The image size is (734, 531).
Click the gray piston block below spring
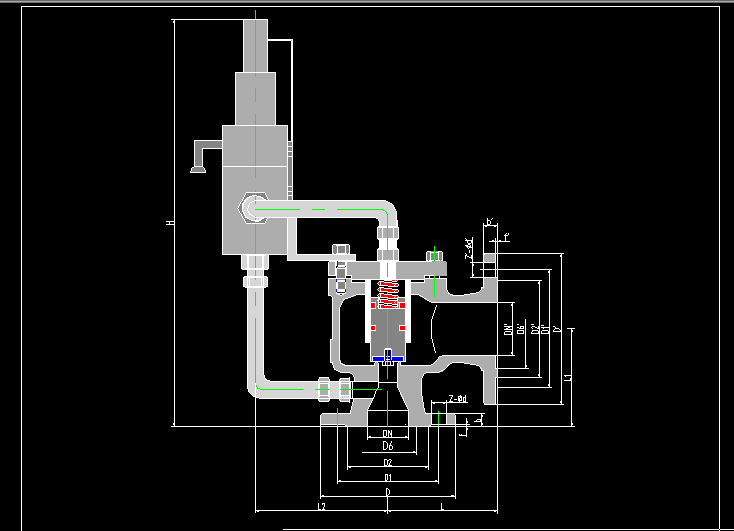[388, 328]
